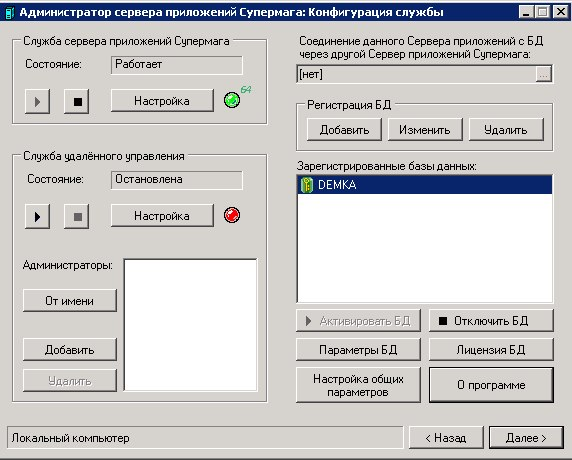The height and width of the screenshot is (460, 572).
Task: Click the Отключить БД button
Action: 491,321
